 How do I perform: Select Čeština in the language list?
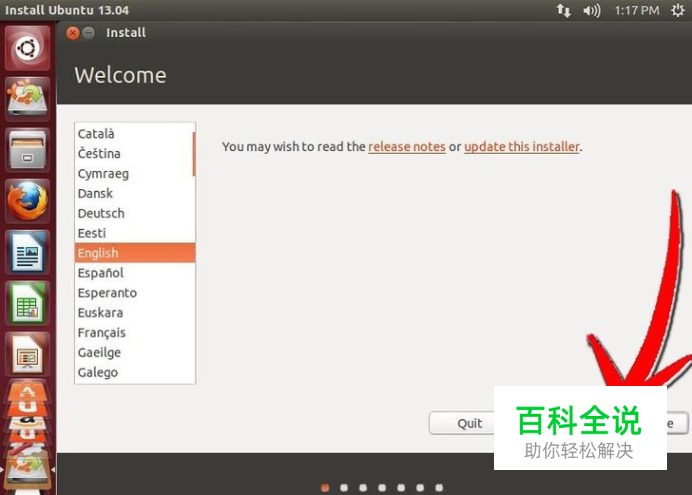[x=135, y=154]
